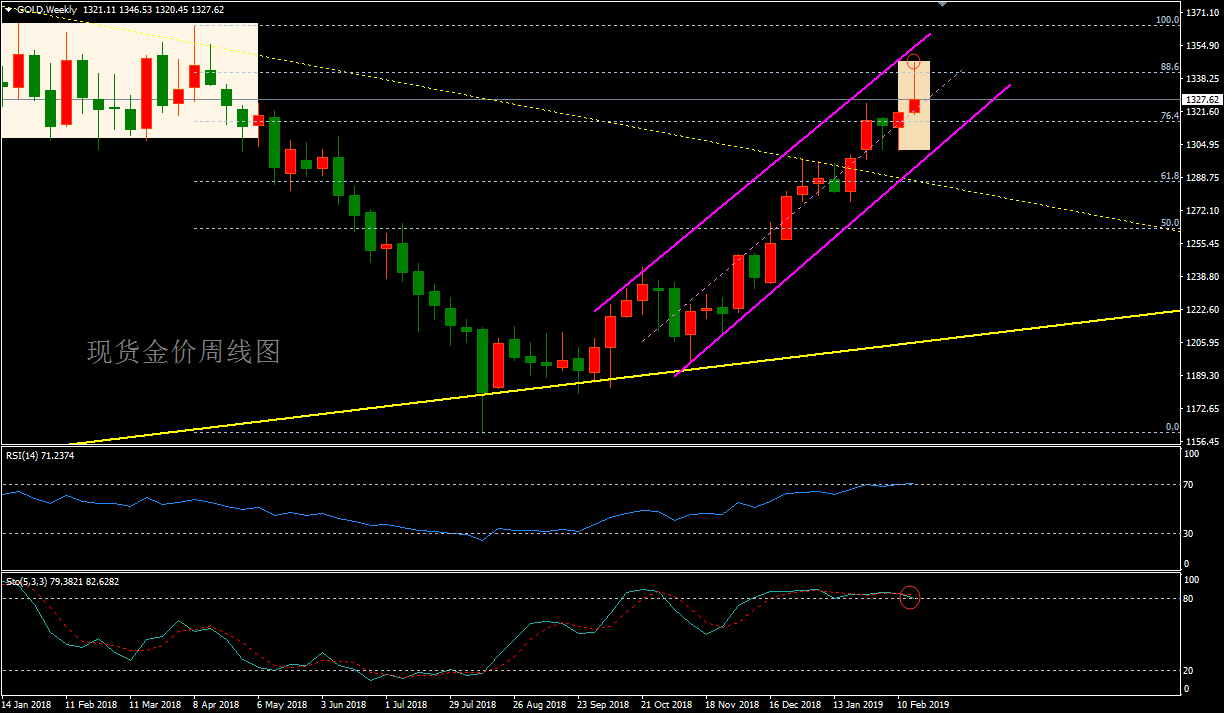The image size is (1224, 713).
Task: Click the 1338.25 price axis label
Action: (x=1202, y=78)
